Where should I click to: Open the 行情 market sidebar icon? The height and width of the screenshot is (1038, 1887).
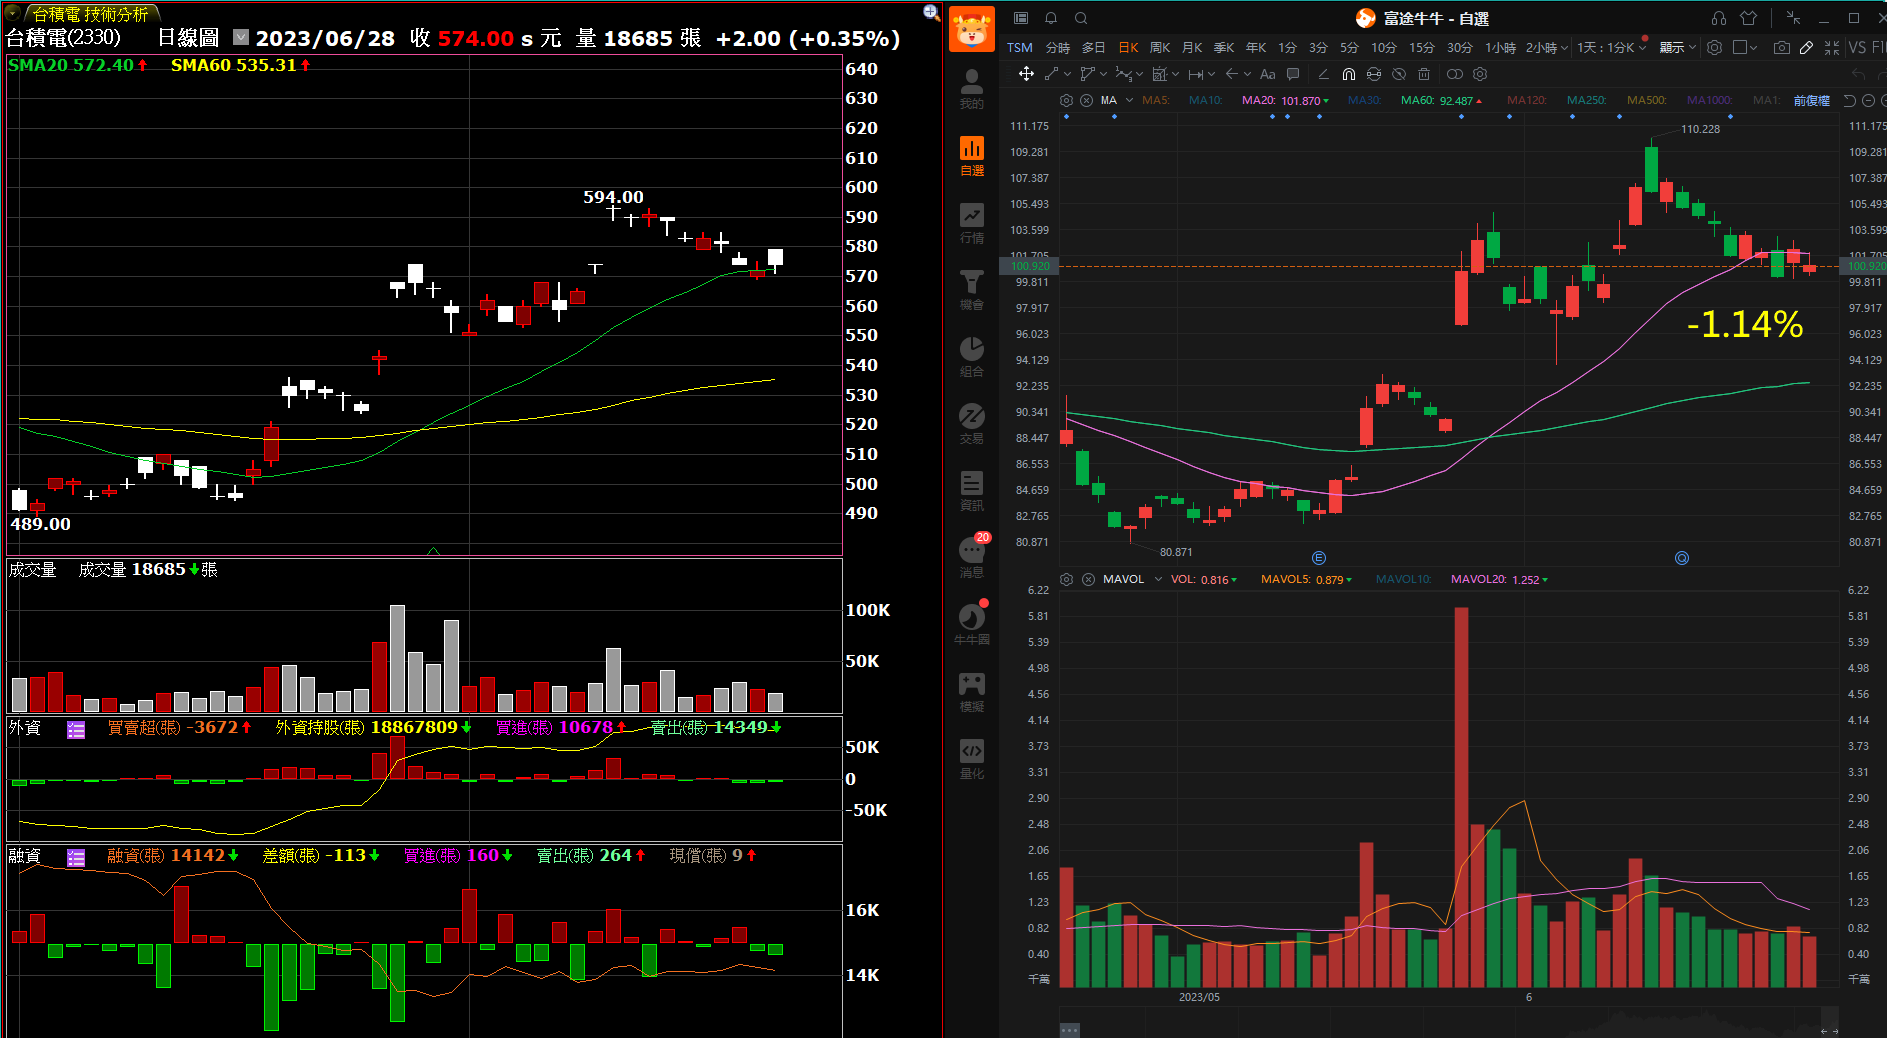[971, 223]
